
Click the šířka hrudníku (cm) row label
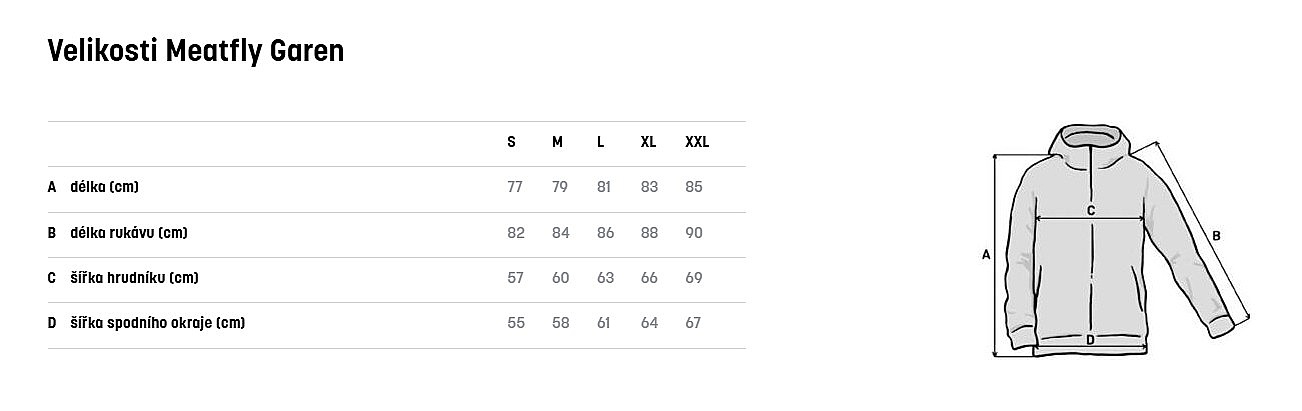point(134,278)
